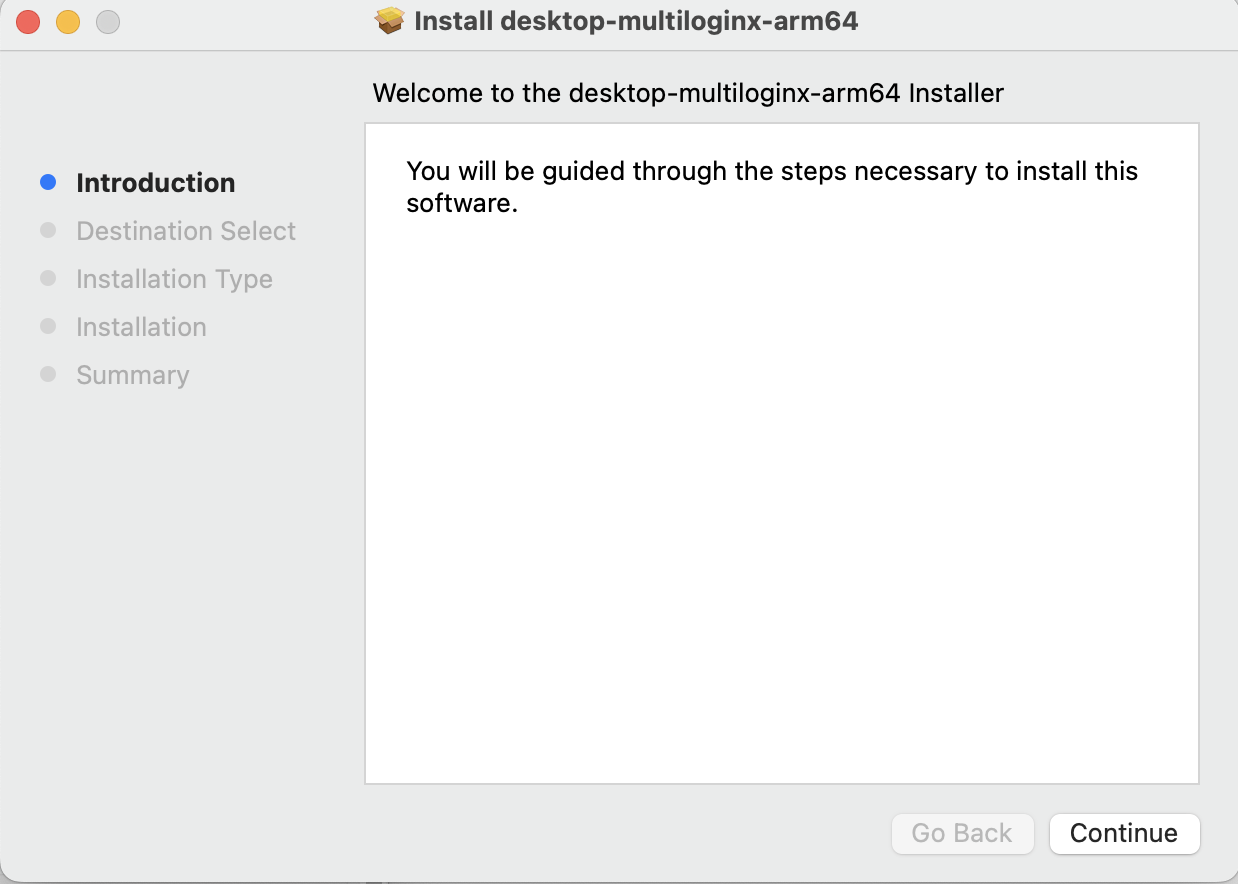This screenshot has width=1238, height=884.
Task: Click the Welcome to the Installer heading
Action: pos(688,93)
